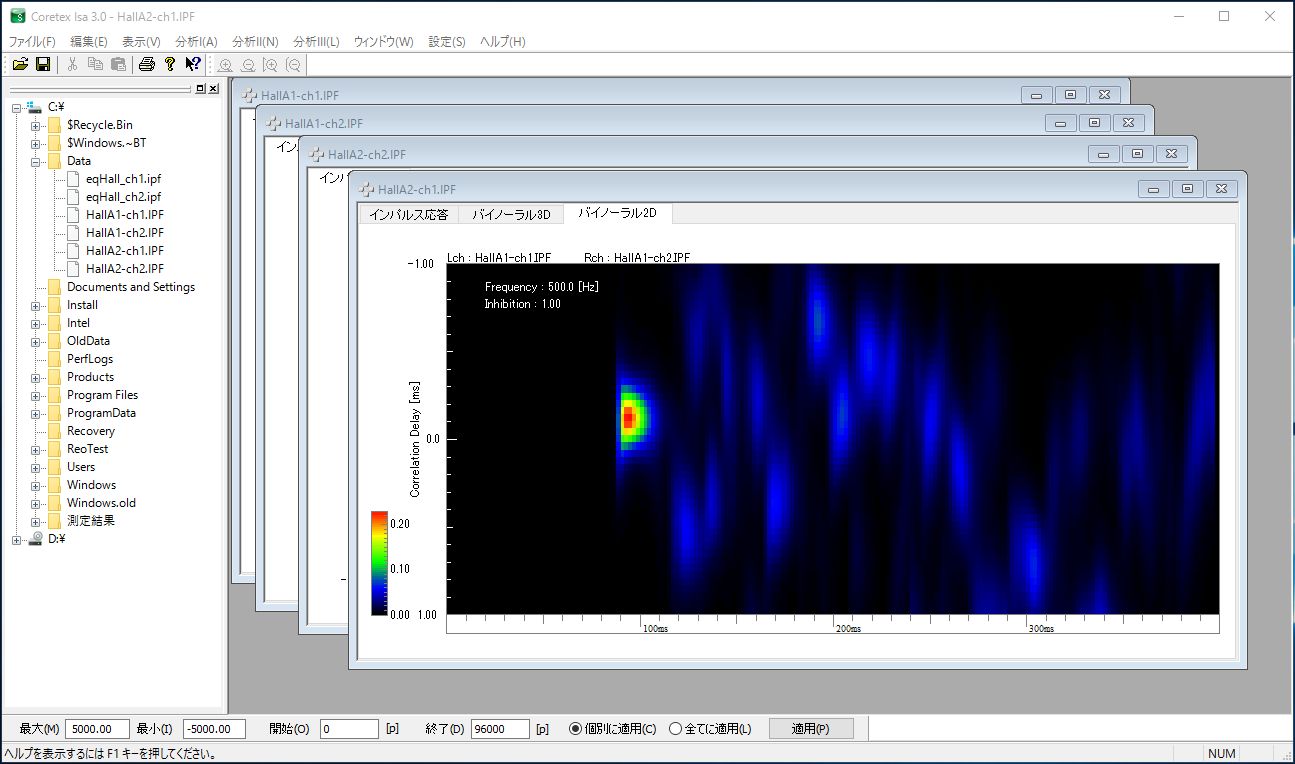Open the 分析III(L) menu

pos(316,42)
